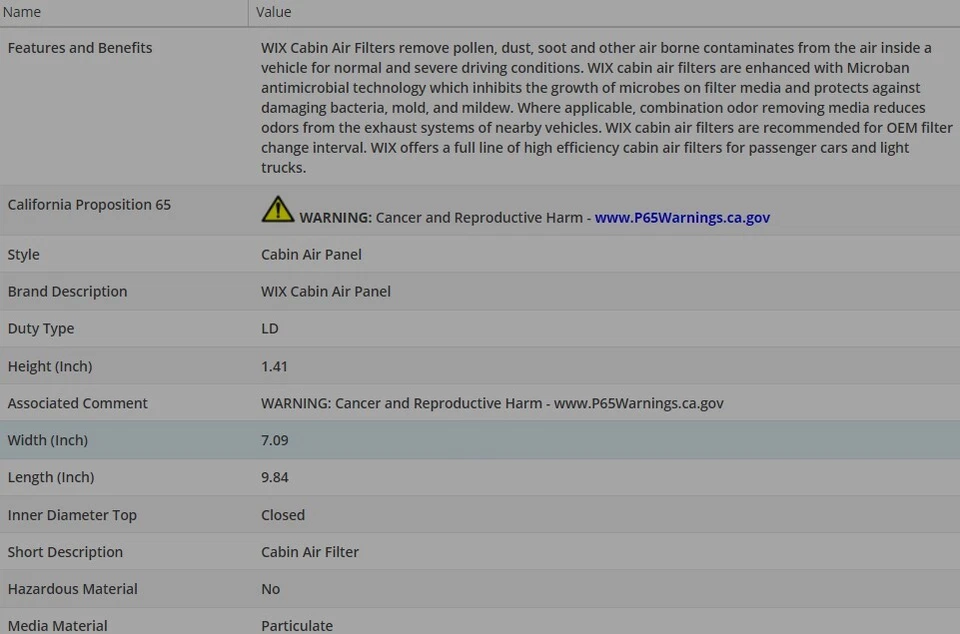This screenshot has height=634, width=960.
Task: Select the Media Material label
Action: (x=58, y=625)
